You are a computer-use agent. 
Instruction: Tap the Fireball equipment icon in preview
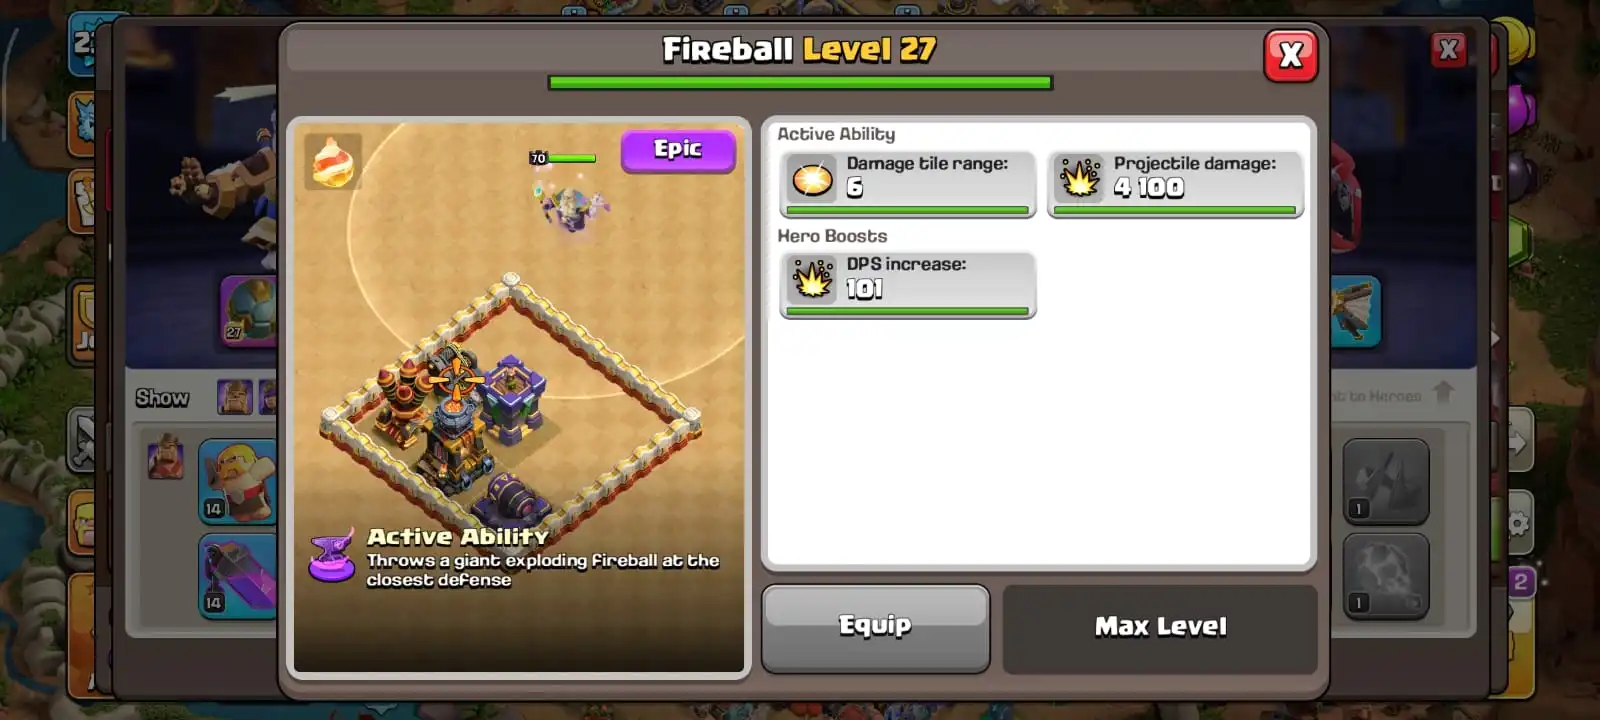click(333, 162)
